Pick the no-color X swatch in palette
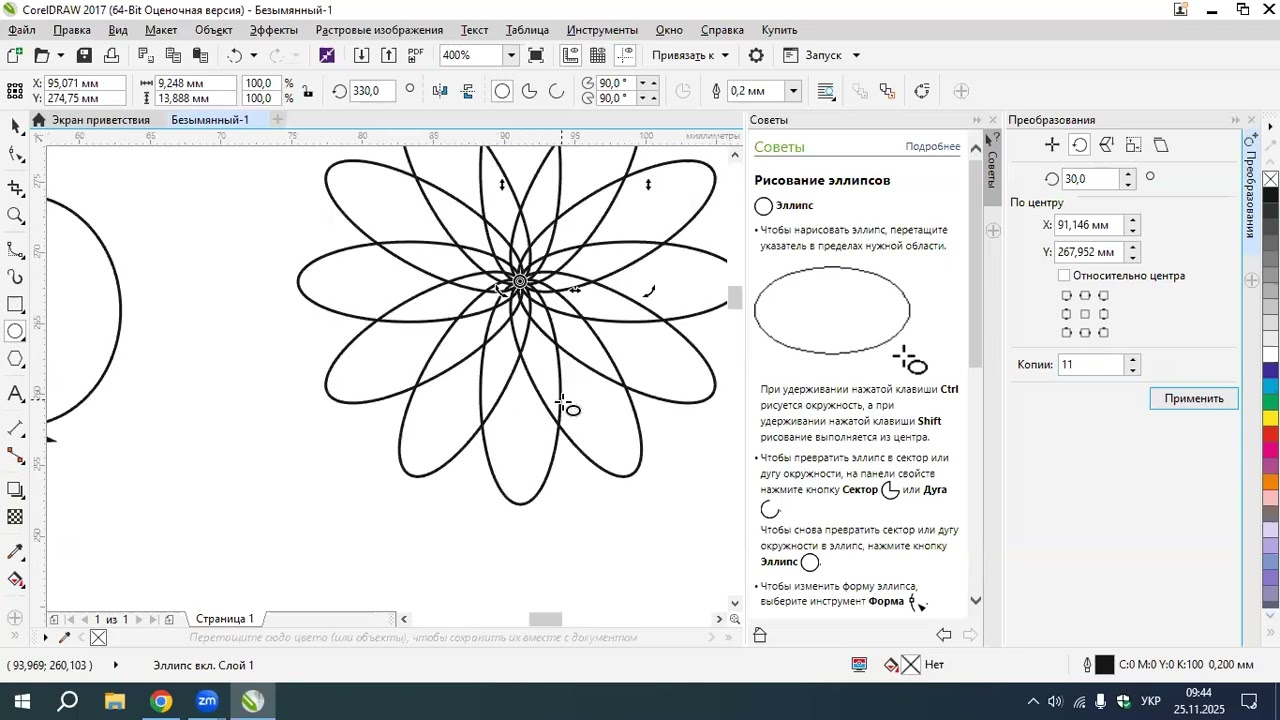 coord(1271,179)
